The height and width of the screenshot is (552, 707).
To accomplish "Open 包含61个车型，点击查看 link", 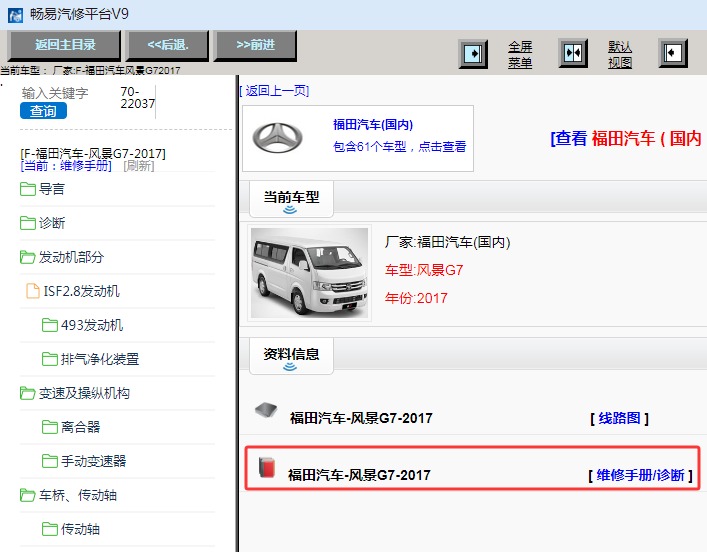I will click(x=399, y=147).
